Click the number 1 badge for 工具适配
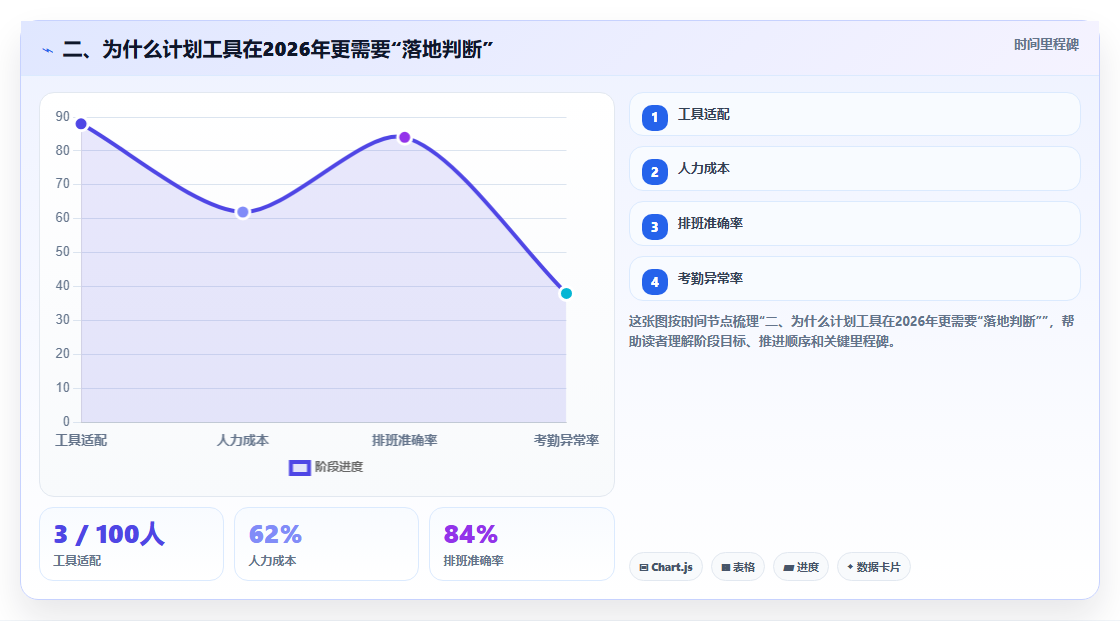Screen dimensions: 1120x621 click(654, 117)
